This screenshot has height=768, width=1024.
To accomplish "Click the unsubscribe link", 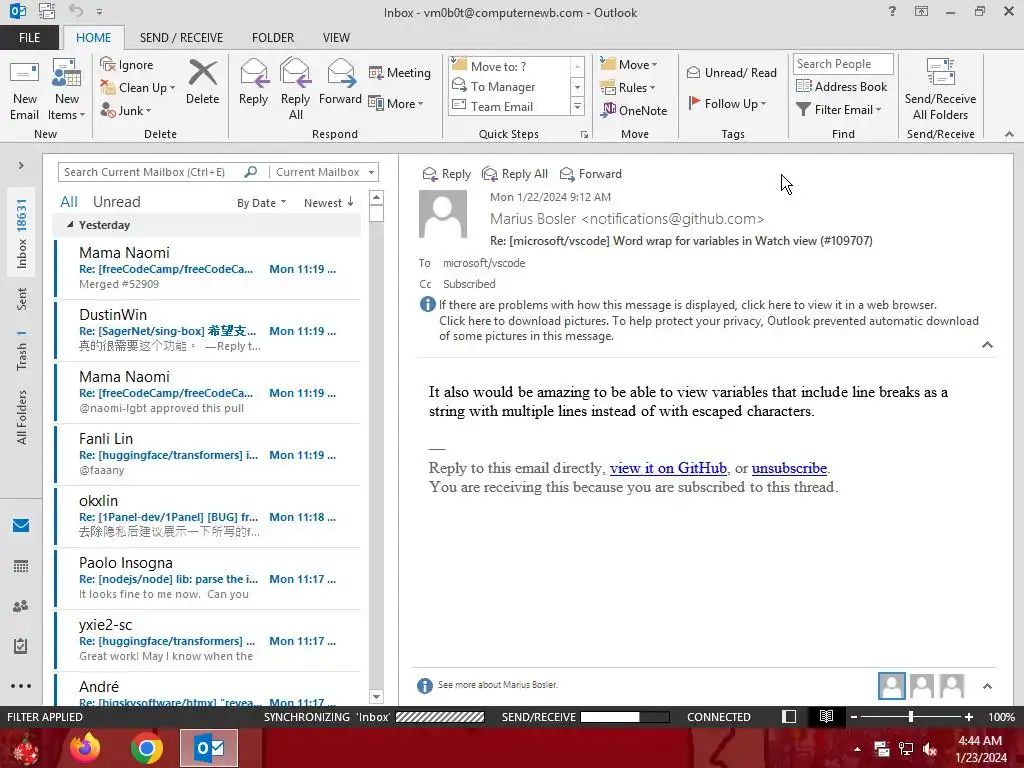I will [789, 468].
